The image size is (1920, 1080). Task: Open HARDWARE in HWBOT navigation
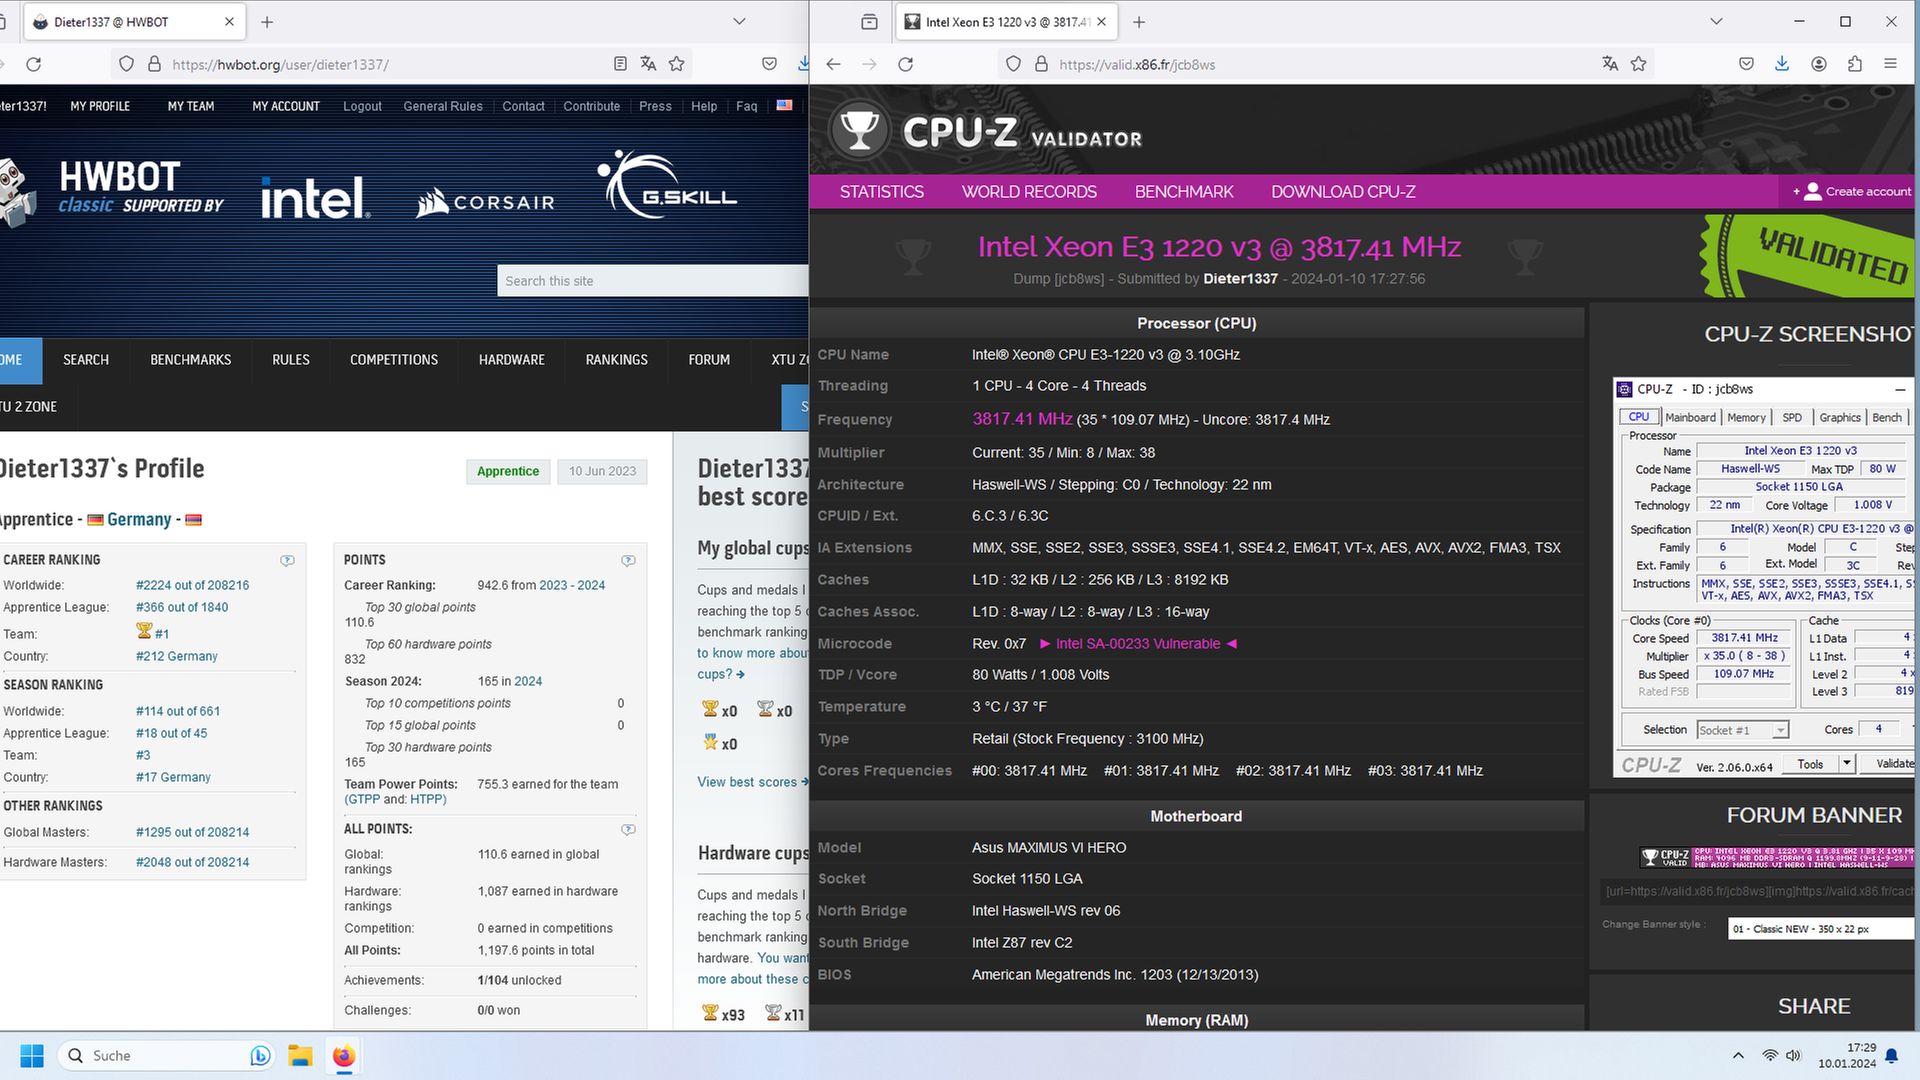511,360
